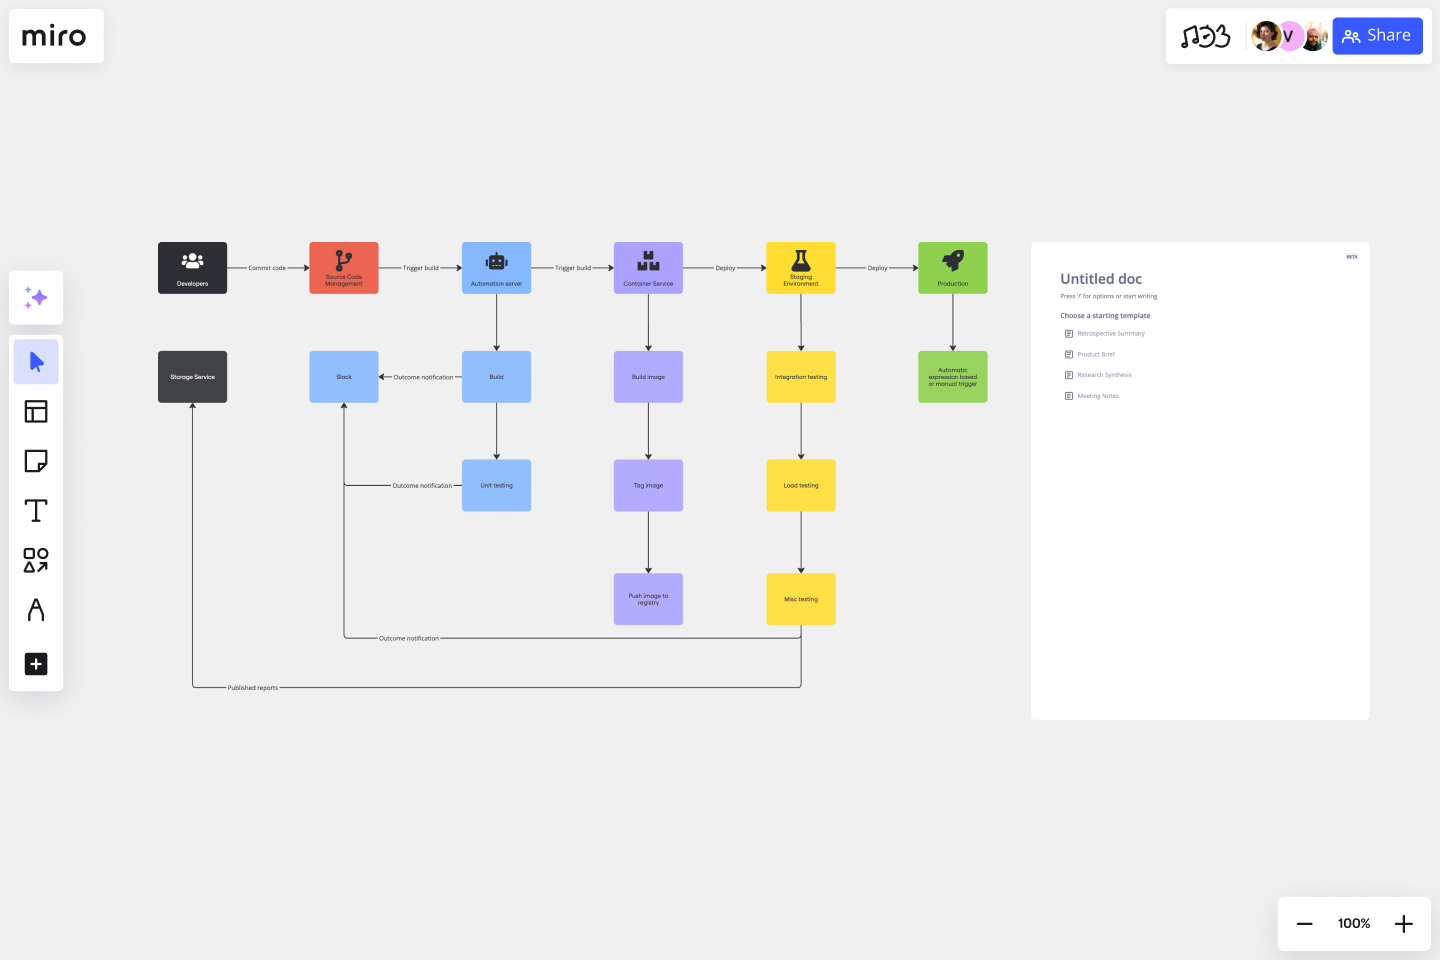This screenshot has width=1440, height=960.
Task: Select the arrow selection tool
Action: point(36,361)
